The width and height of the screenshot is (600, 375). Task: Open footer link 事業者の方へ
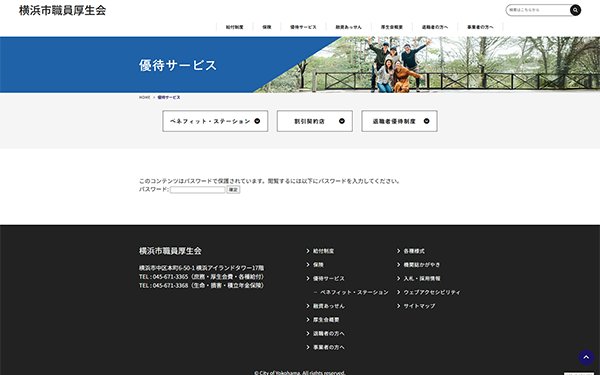[329, 347]
